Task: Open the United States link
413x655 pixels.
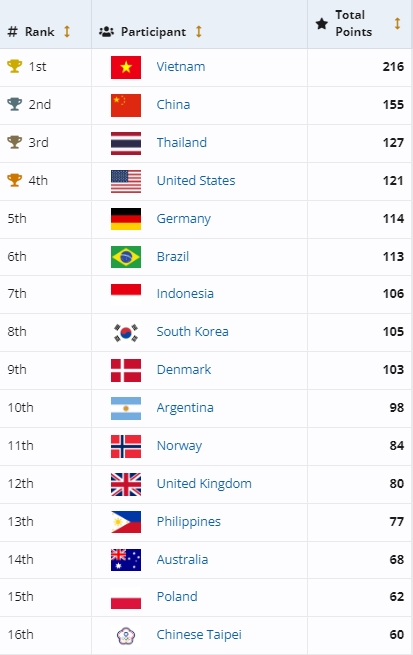Action: (x=196, y=180)
